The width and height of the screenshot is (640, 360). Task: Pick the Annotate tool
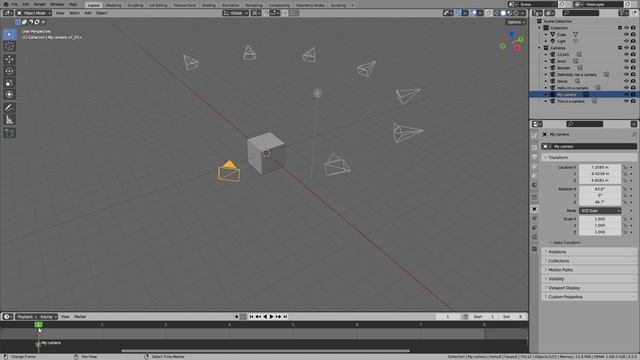(x=9, y=108)
